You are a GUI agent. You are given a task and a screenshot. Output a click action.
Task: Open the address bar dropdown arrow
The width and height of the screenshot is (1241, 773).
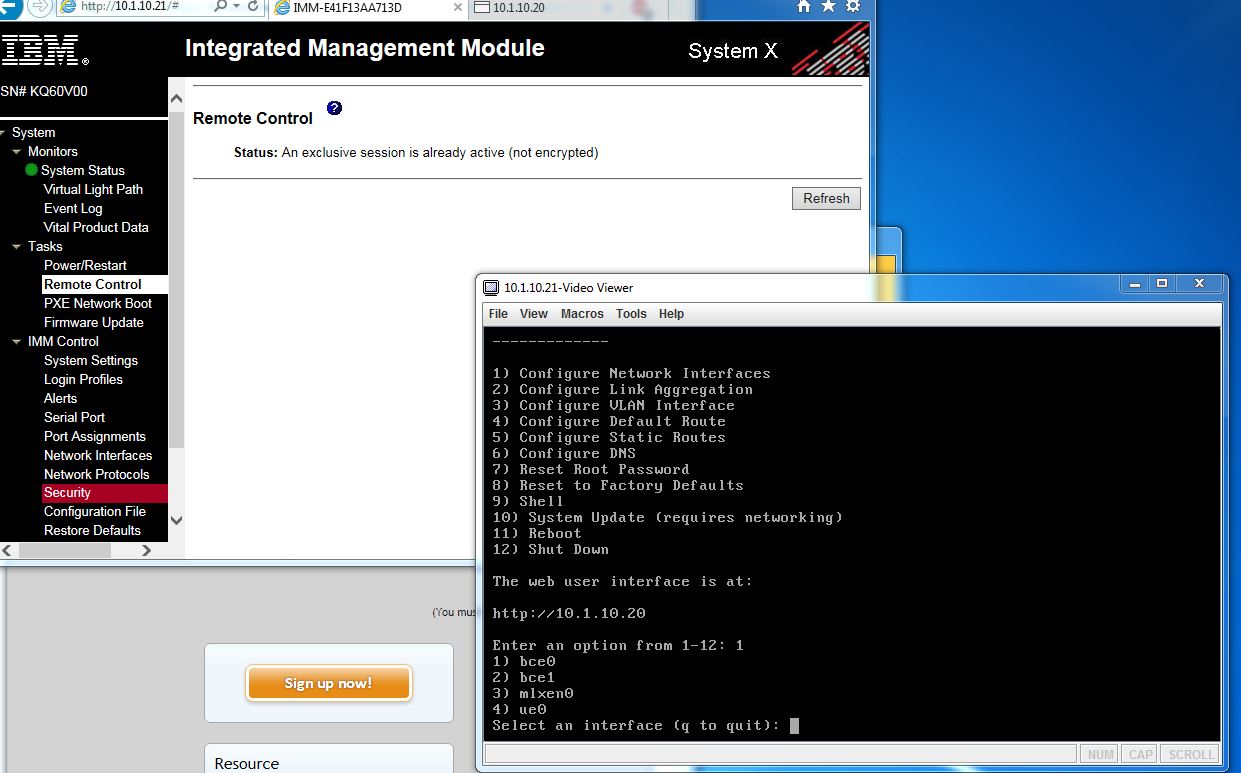(x=235, y=7)
